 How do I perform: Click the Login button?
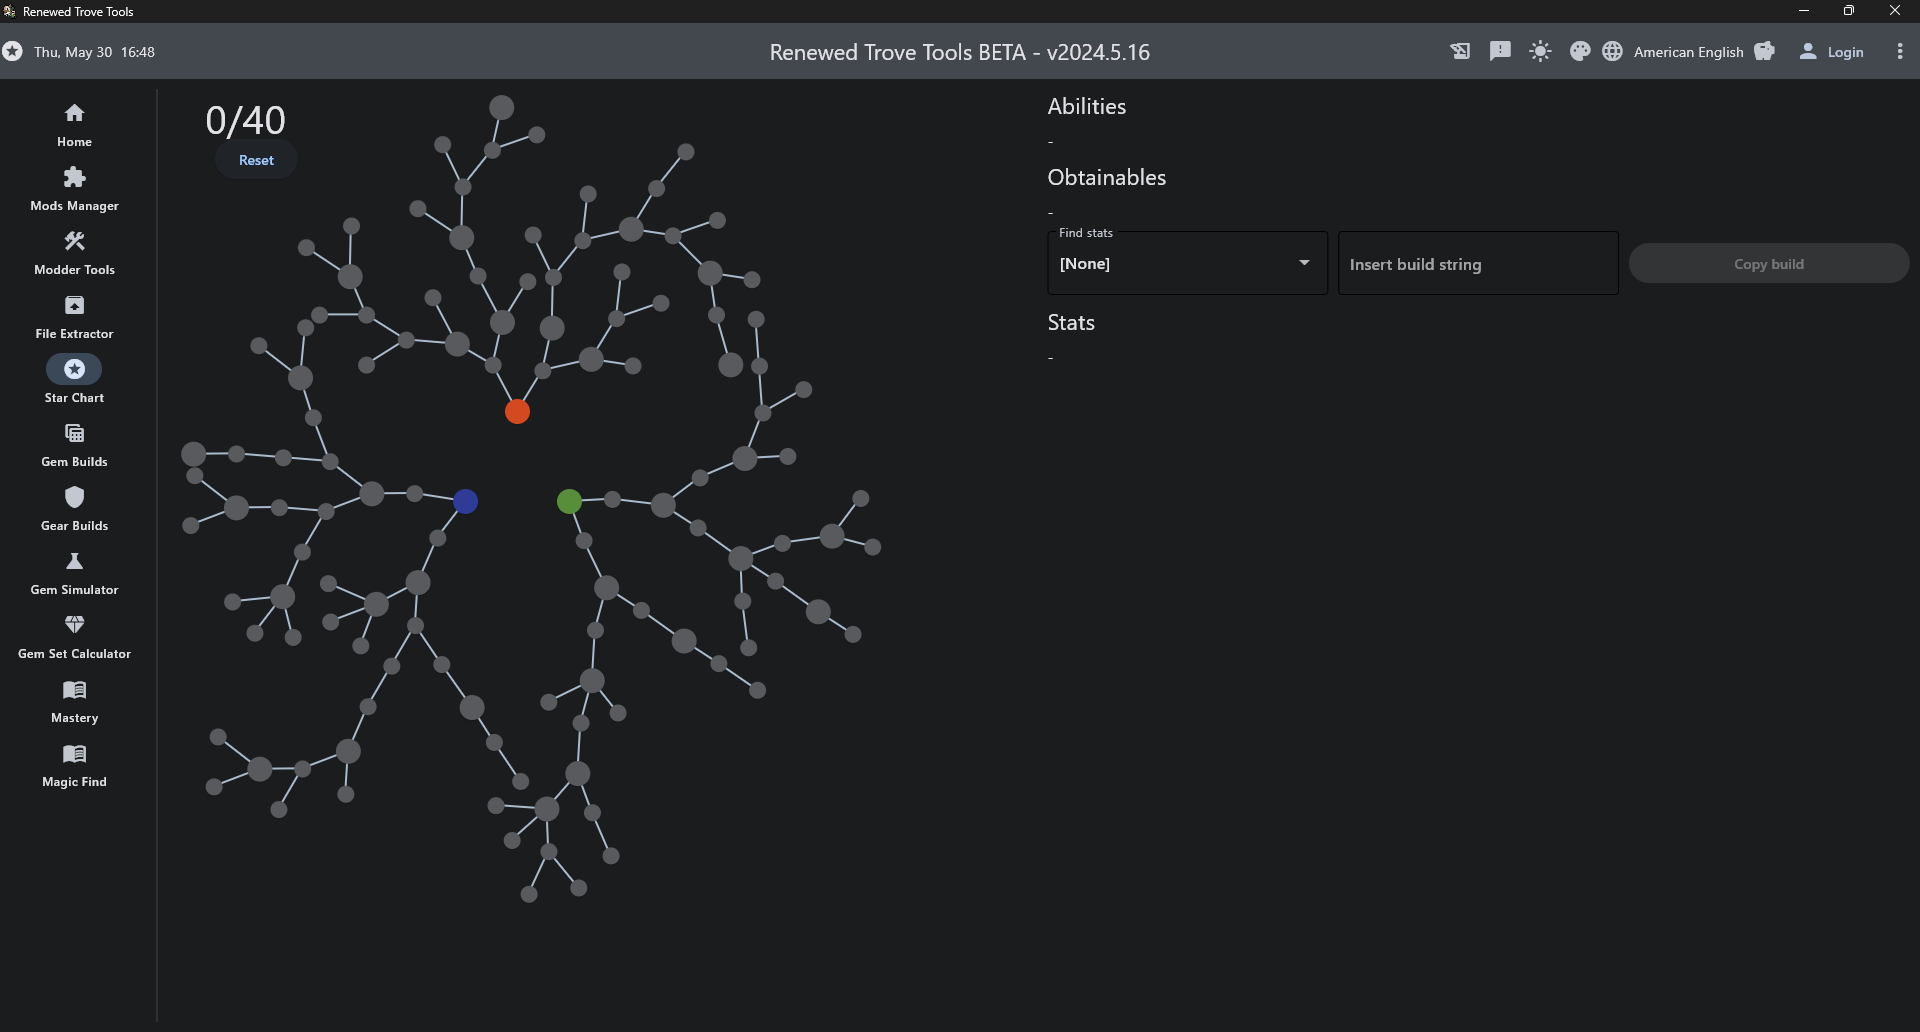click(1832, 52)
